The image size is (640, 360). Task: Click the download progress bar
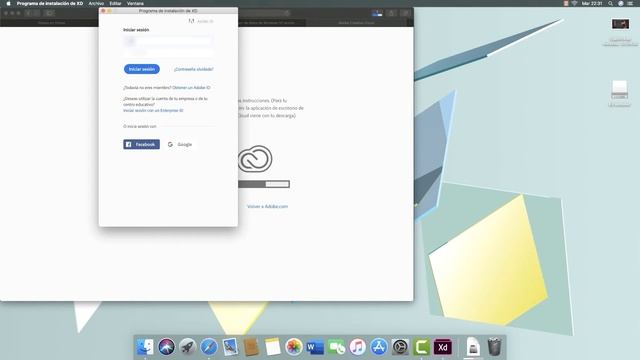click(264, 184)
